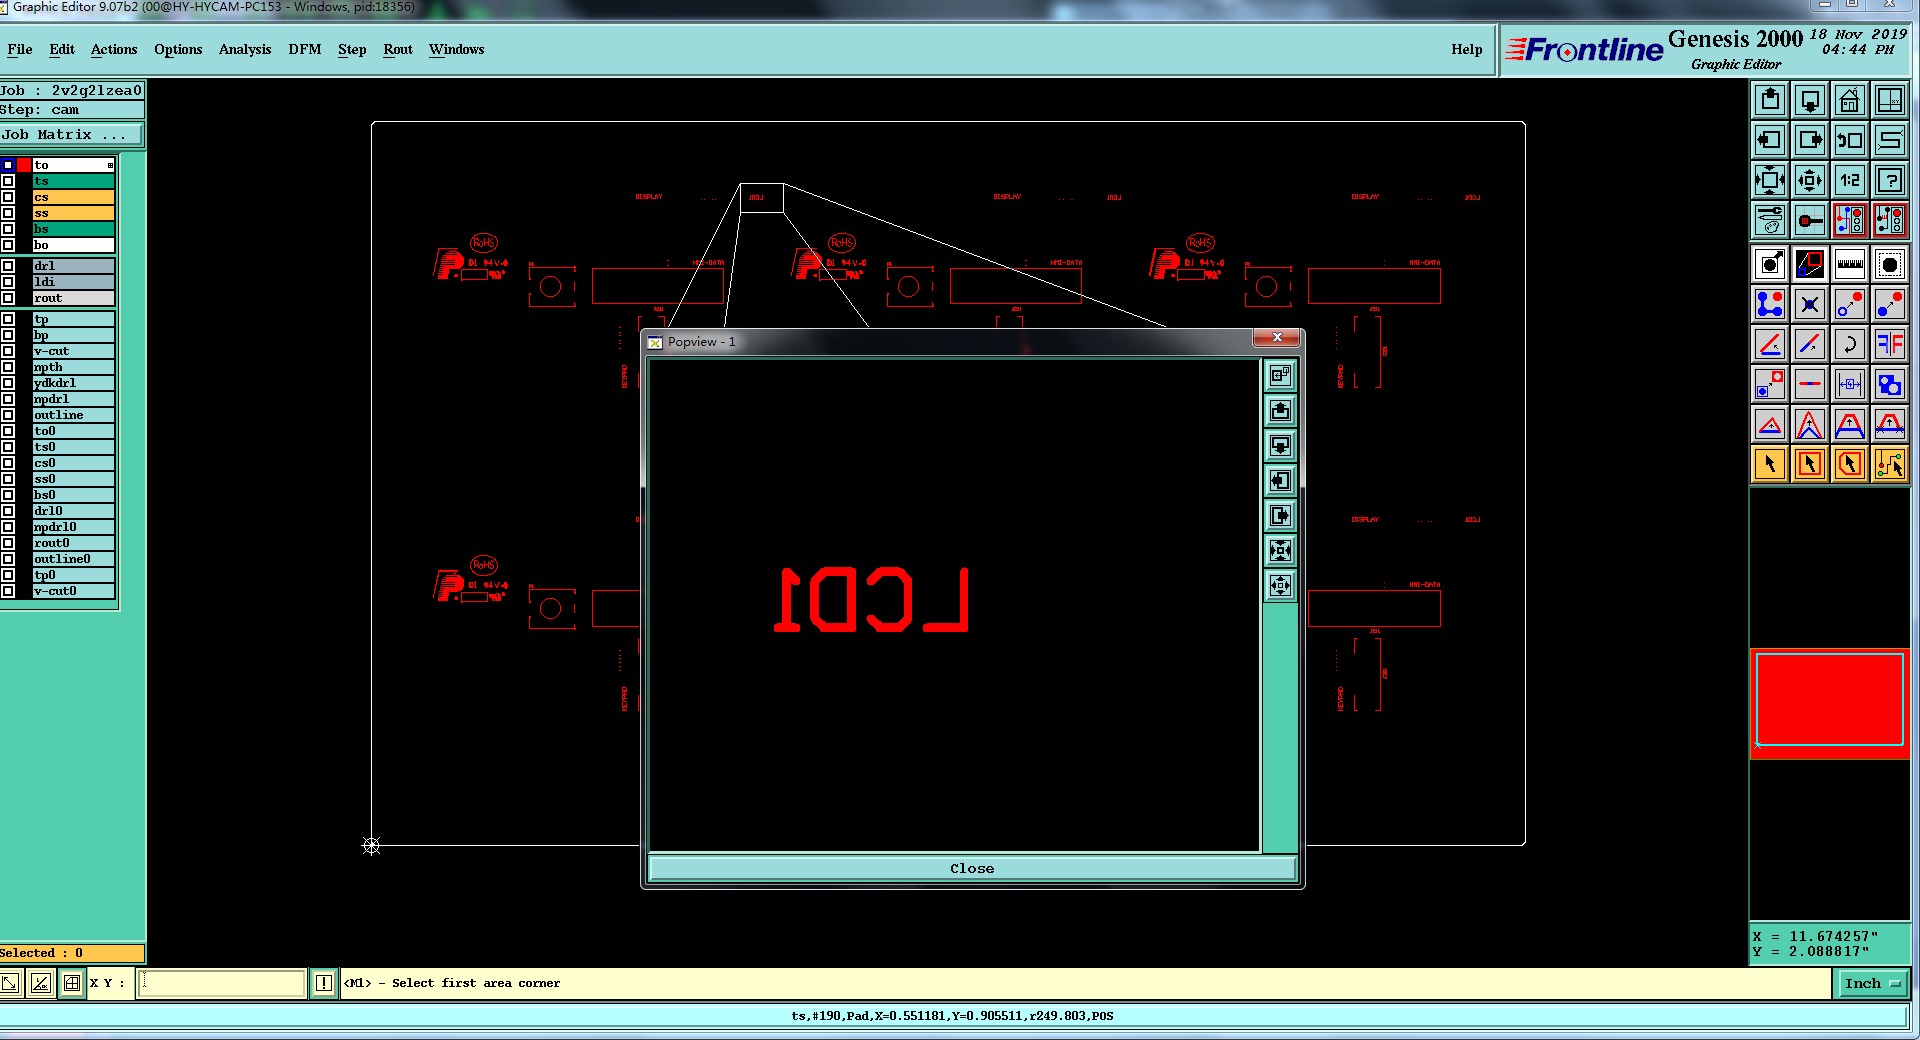This screenshot has height=1040, width=1920.
Task: Click the rotate feature icon
Action: coord(1850,344)
